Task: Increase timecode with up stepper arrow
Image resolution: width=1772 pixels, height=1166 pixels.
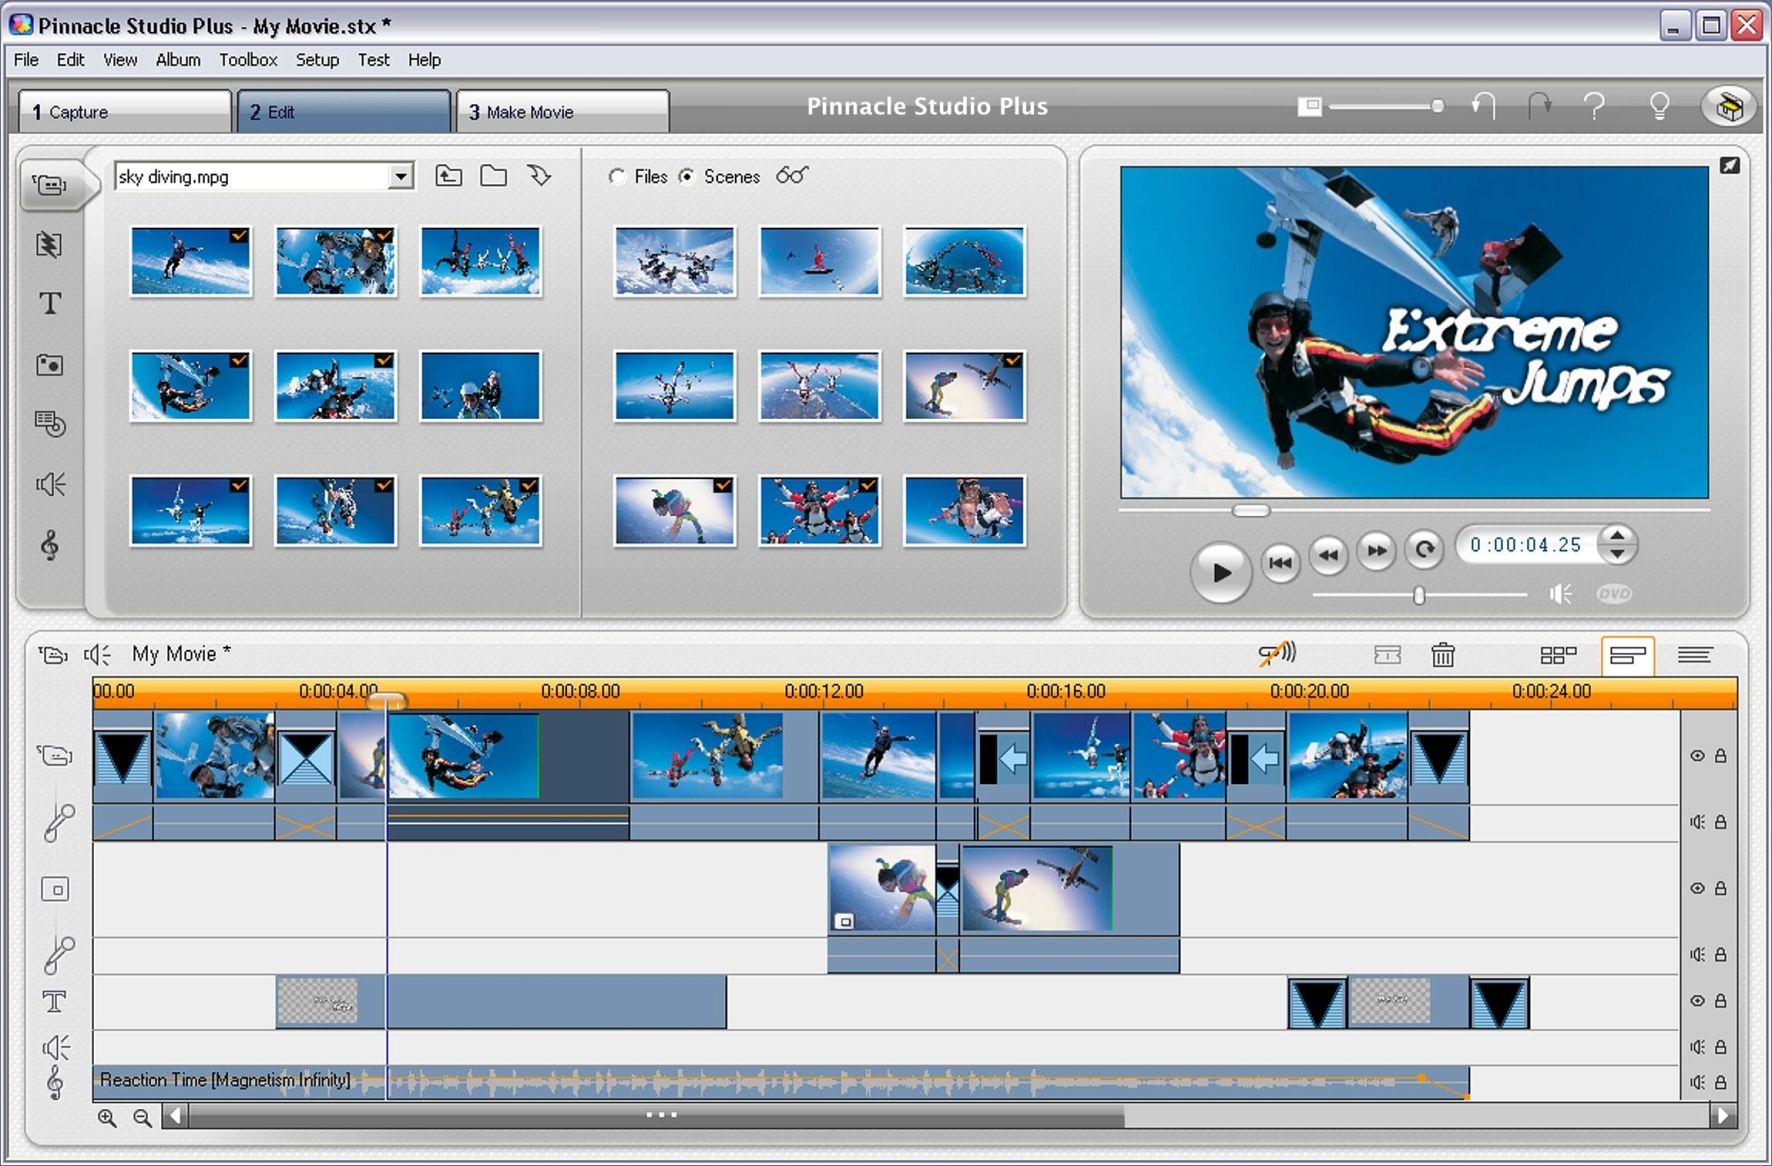Action: [1617, 536]
